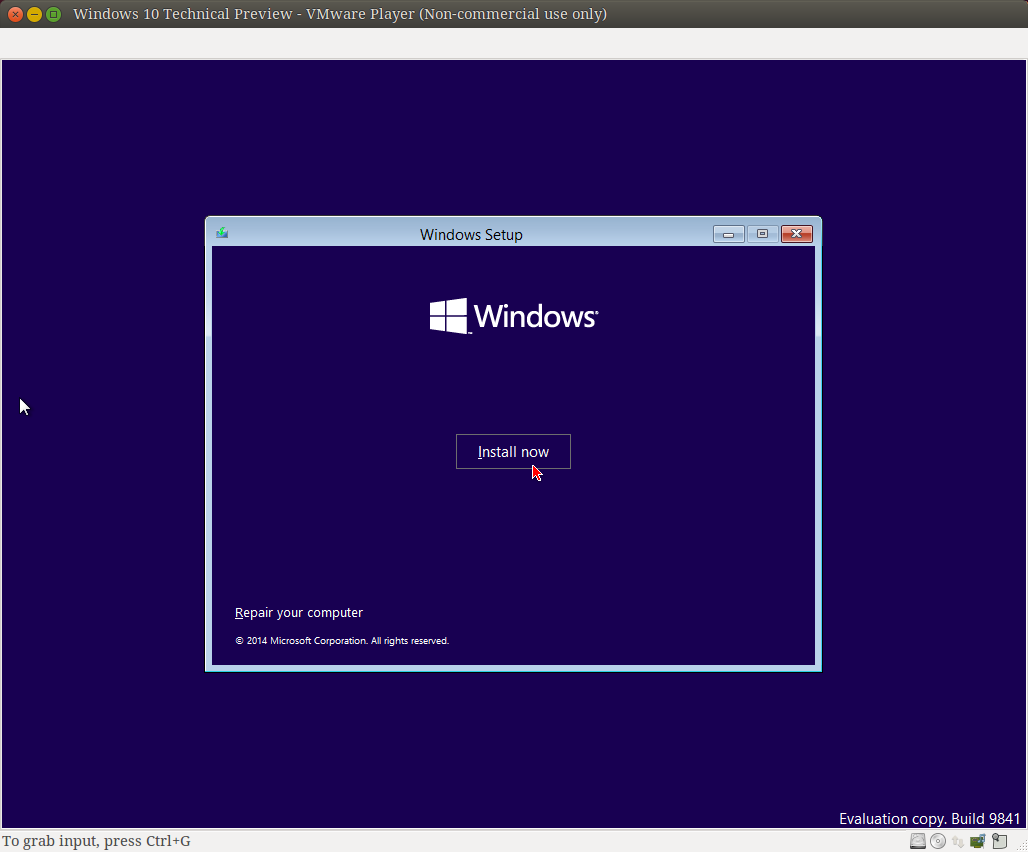Click the Windows Setup title bar icon

click(222, 233)
